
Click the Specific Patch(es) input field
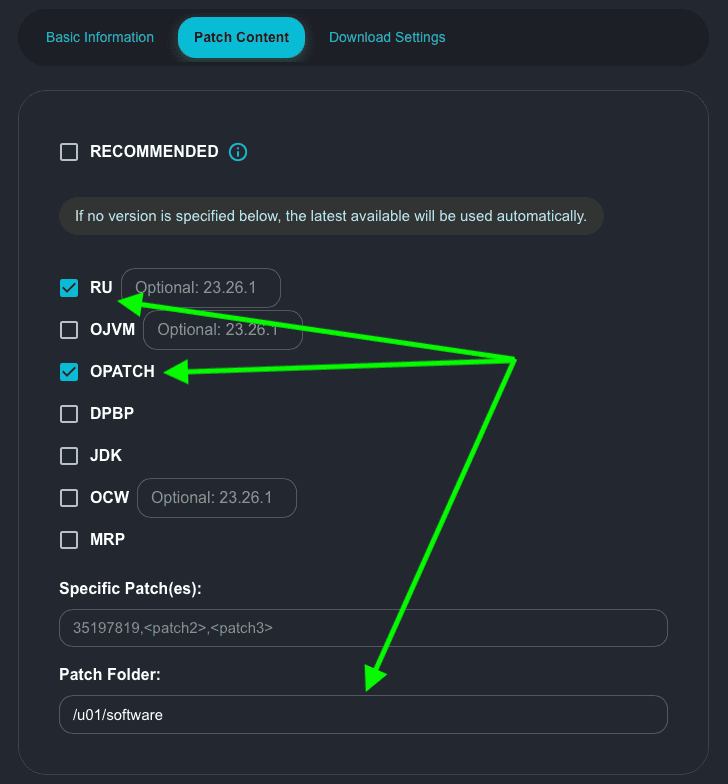tap(363, 628)
